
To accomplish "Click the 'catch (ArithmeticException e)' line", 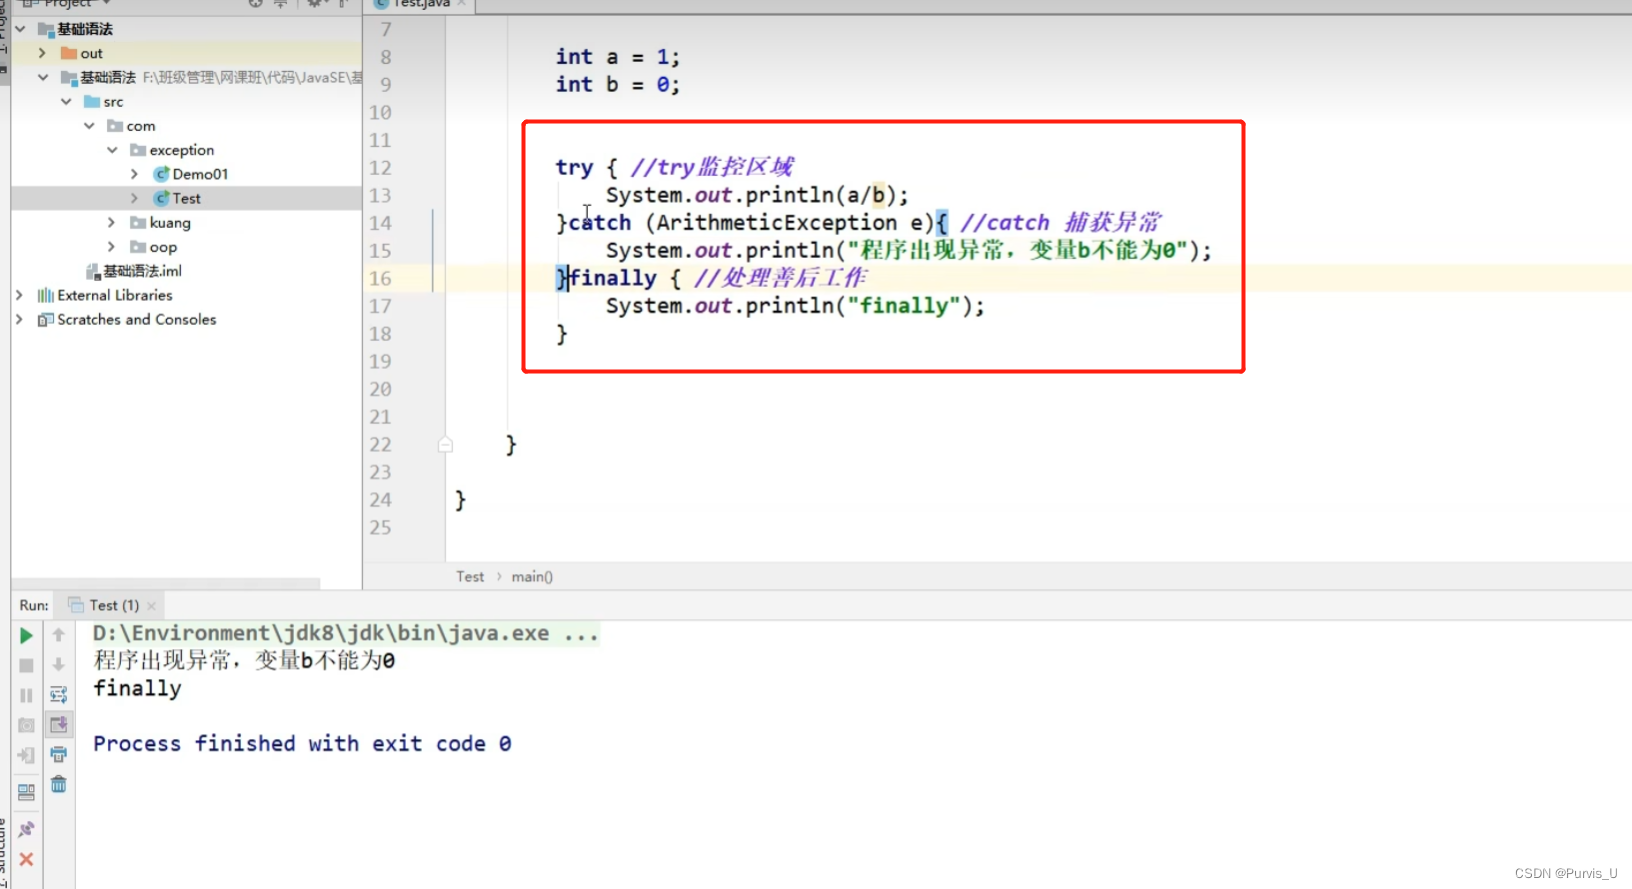I will click(x=859, y=222).
